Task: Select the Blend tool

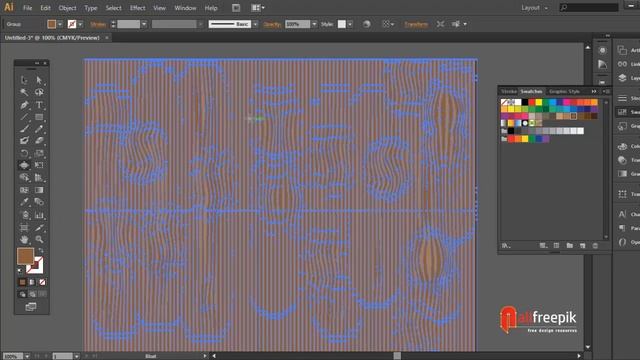Action: point(39,202)
